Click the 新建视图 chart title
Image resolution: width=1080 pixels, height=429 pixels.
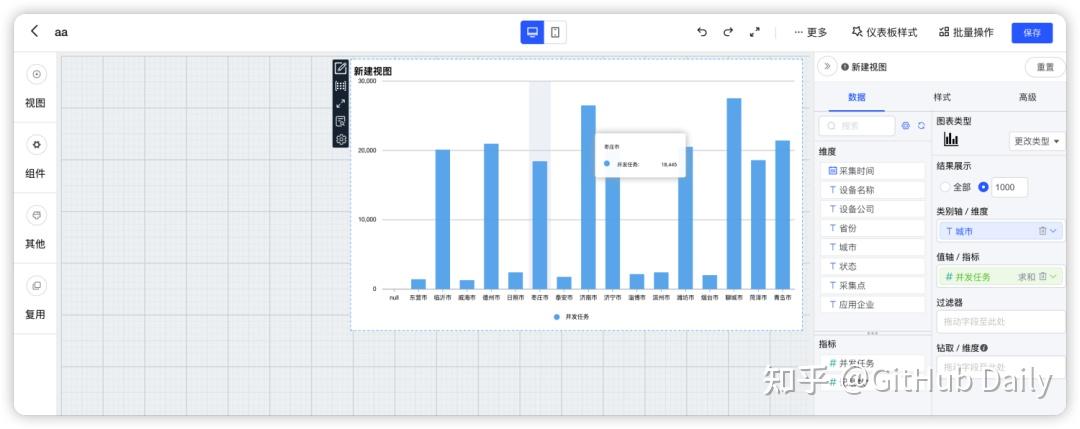click(373, 71)
